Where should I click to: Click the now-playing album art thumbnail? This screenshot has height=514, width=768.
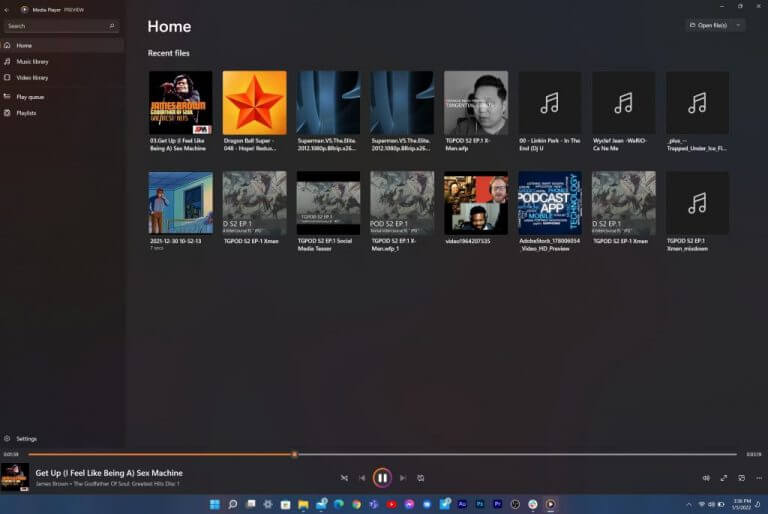click(15, 477)
